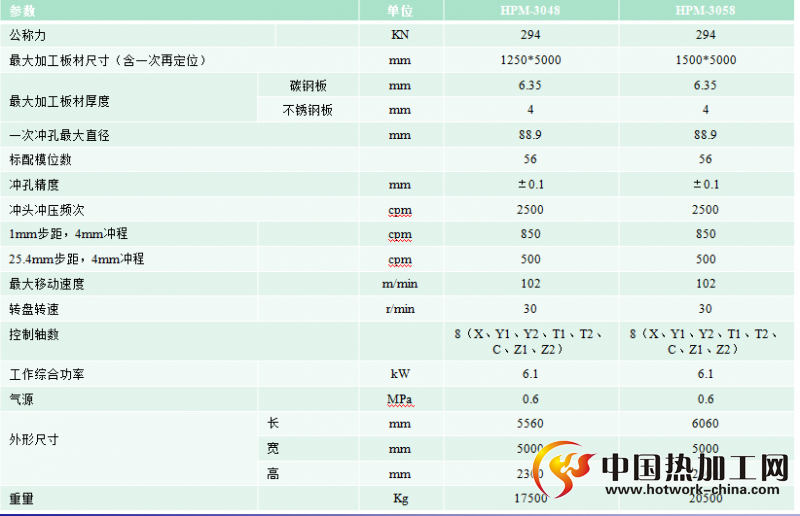Click the 高 sub-label
This screenshot has height=516, width=800.
(x=273, y=474)
